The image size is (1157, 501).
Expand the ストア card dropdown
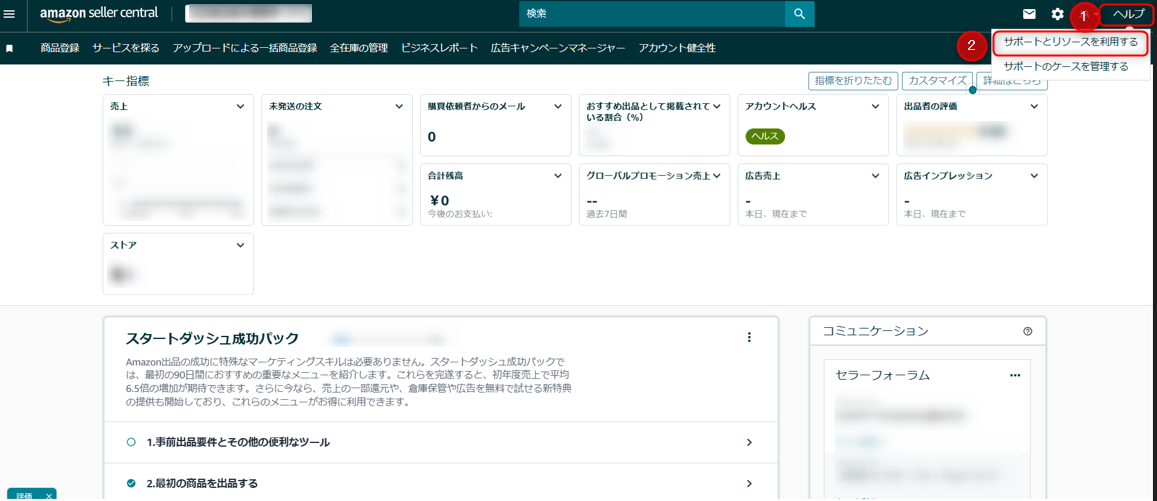[240, 245]
